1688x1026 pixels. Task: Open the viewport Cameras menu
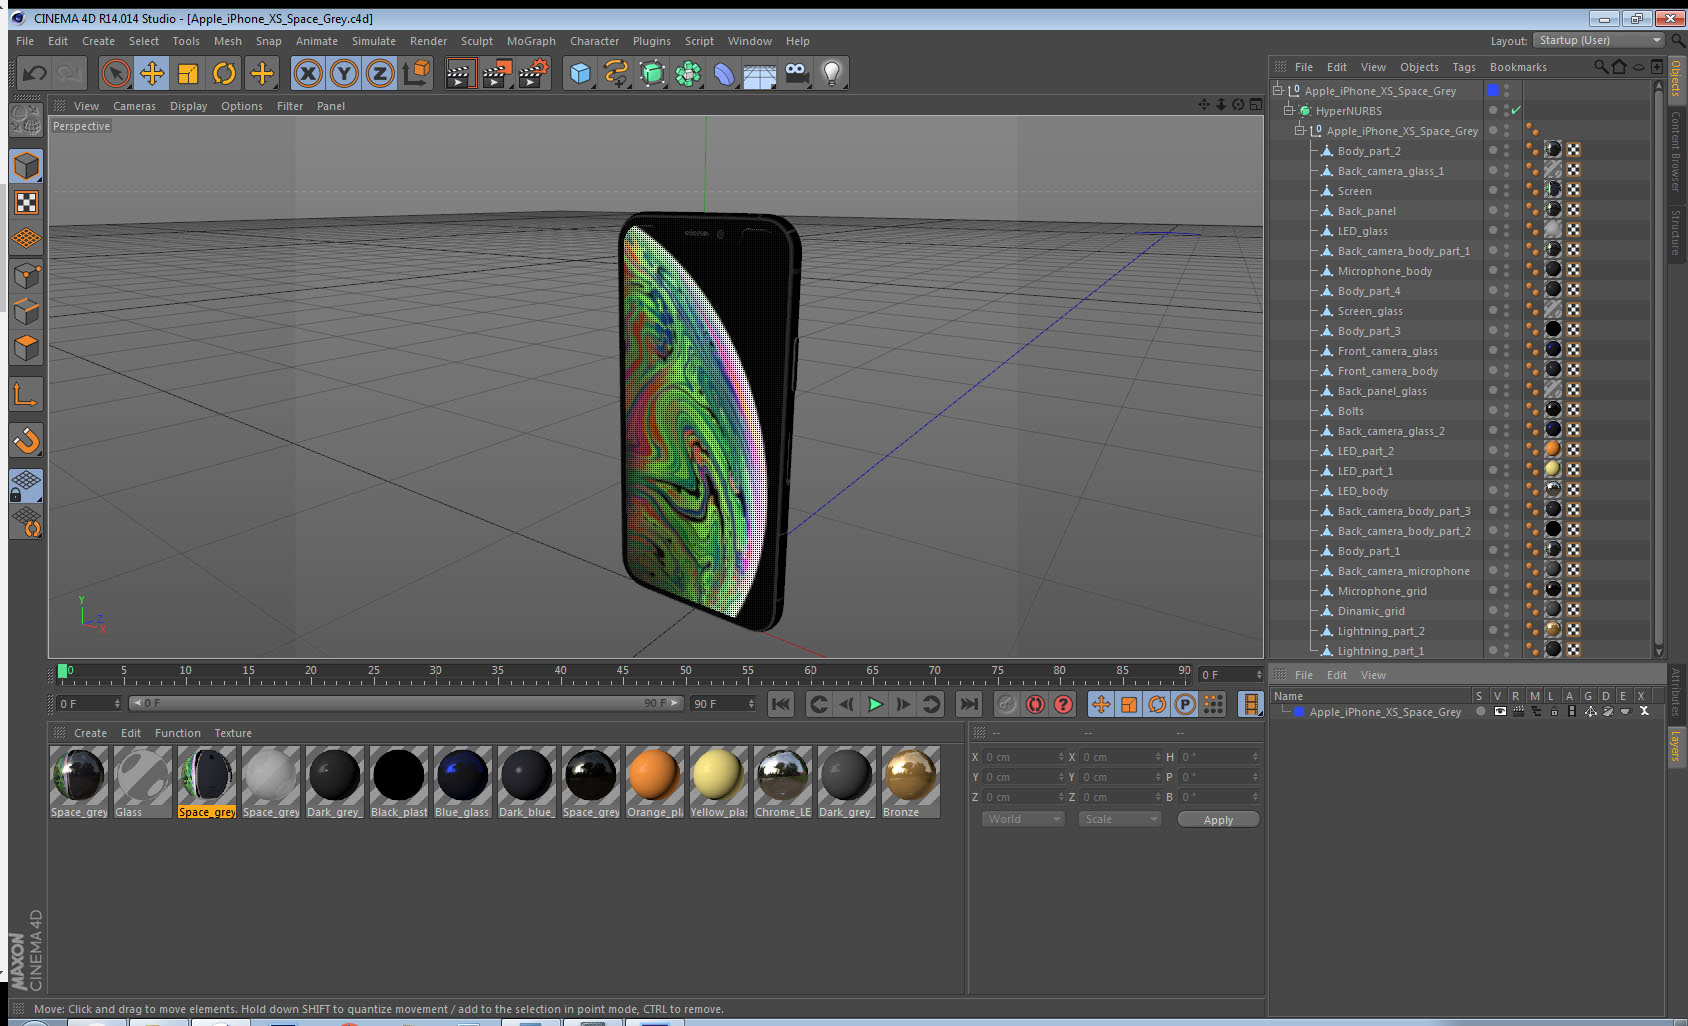click(134, 106)
